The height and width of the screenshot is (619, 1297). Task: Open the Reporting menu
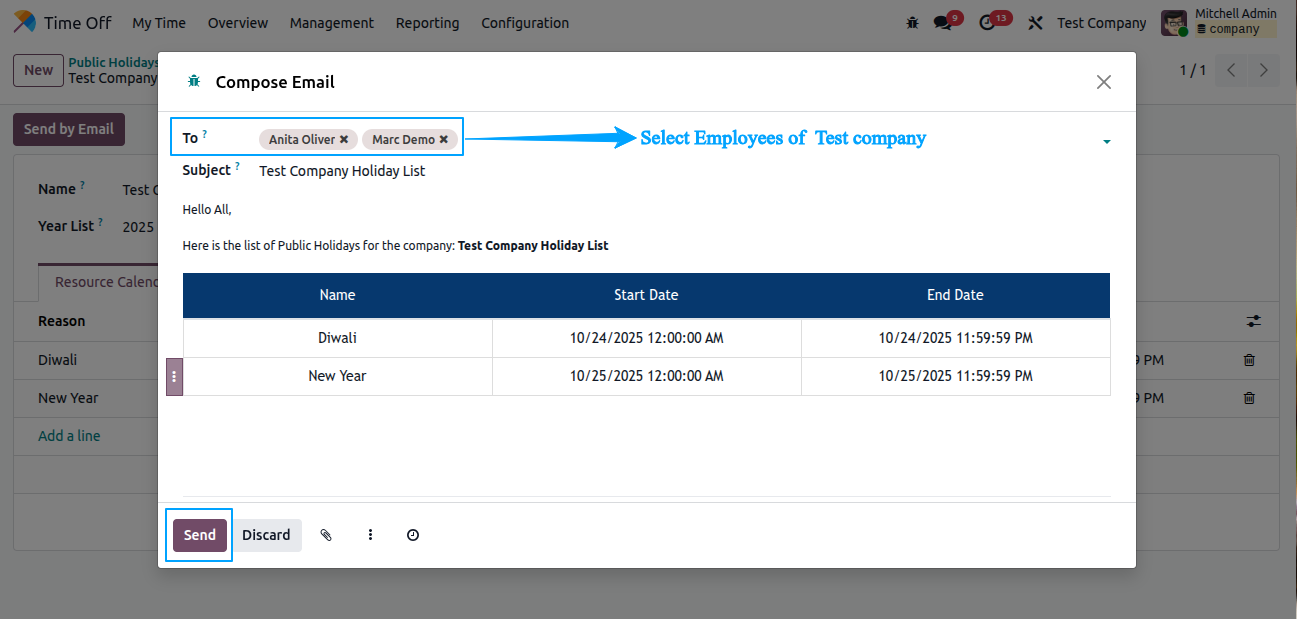tap(427, 23)
